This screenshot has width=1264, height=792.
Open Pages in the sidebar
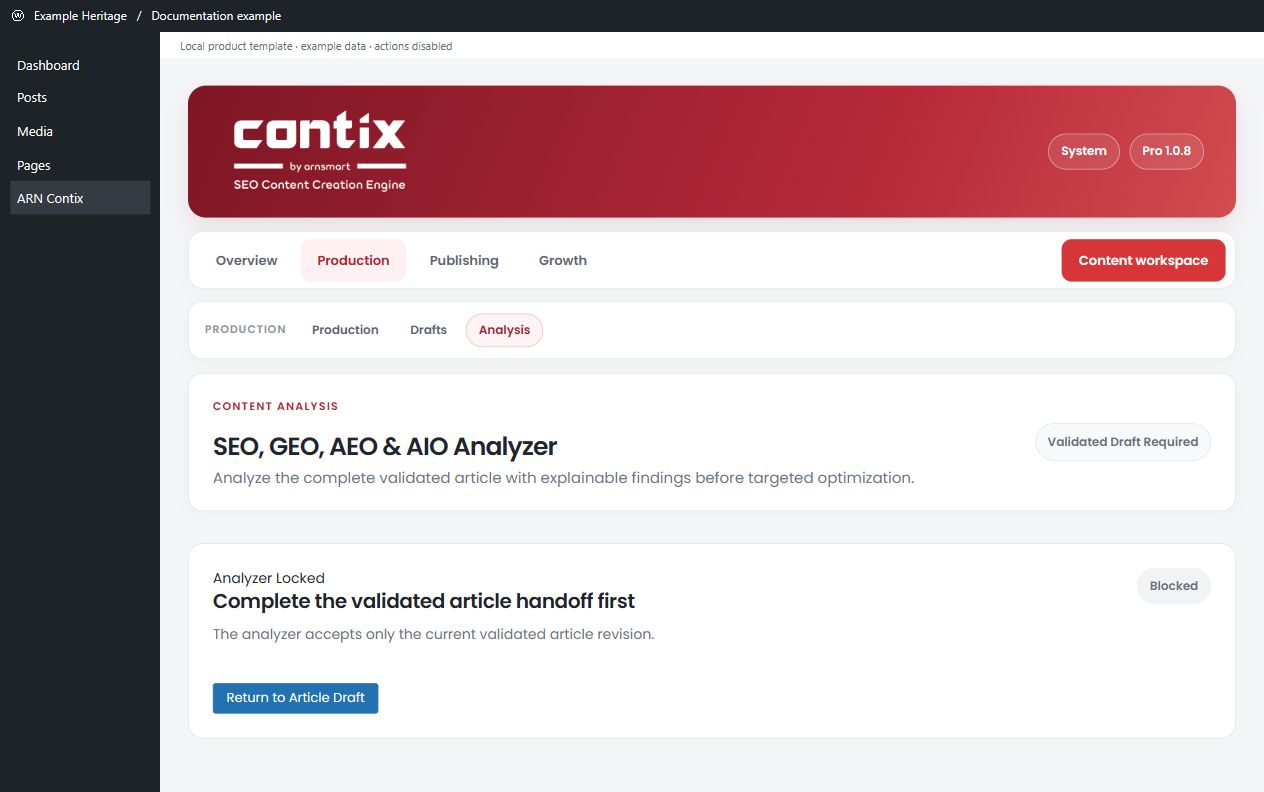[x=34, y=166]
